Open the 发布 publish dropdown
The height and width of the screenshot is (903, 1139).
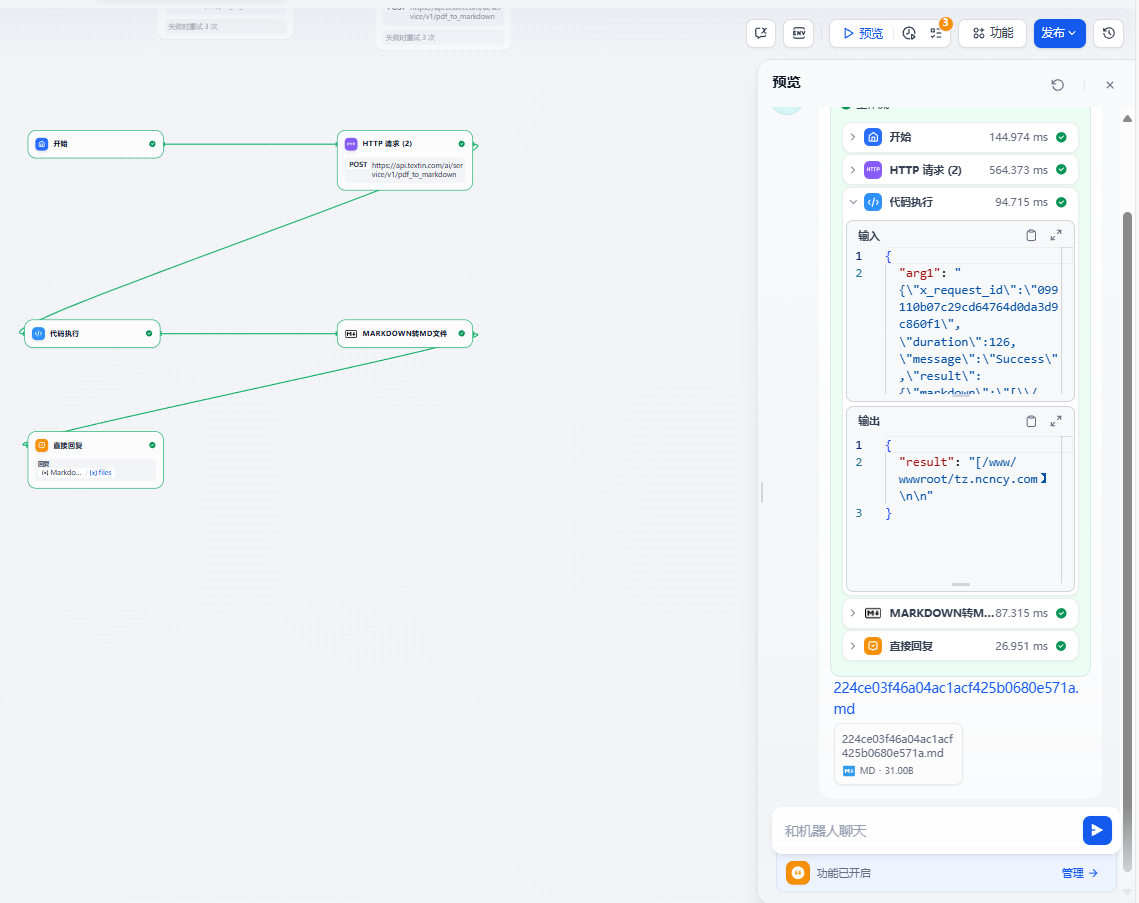[1059, 33]
